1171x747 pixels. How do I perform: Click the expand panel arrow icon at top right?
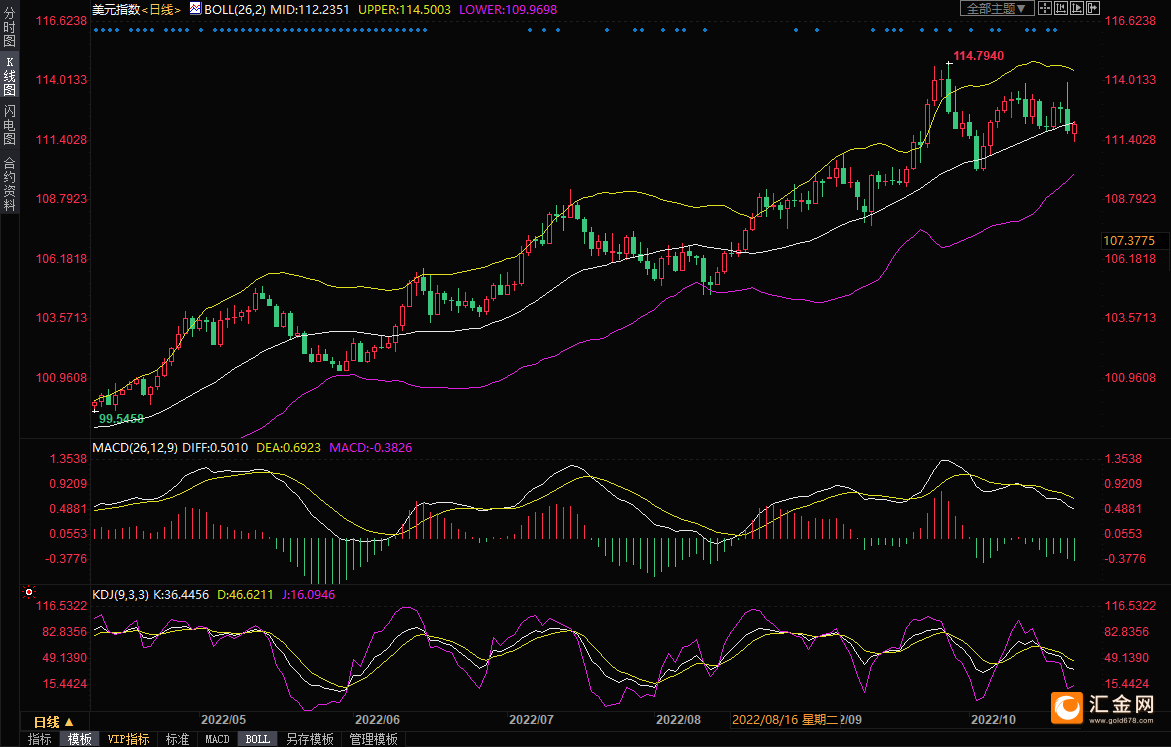(1092, 8)
